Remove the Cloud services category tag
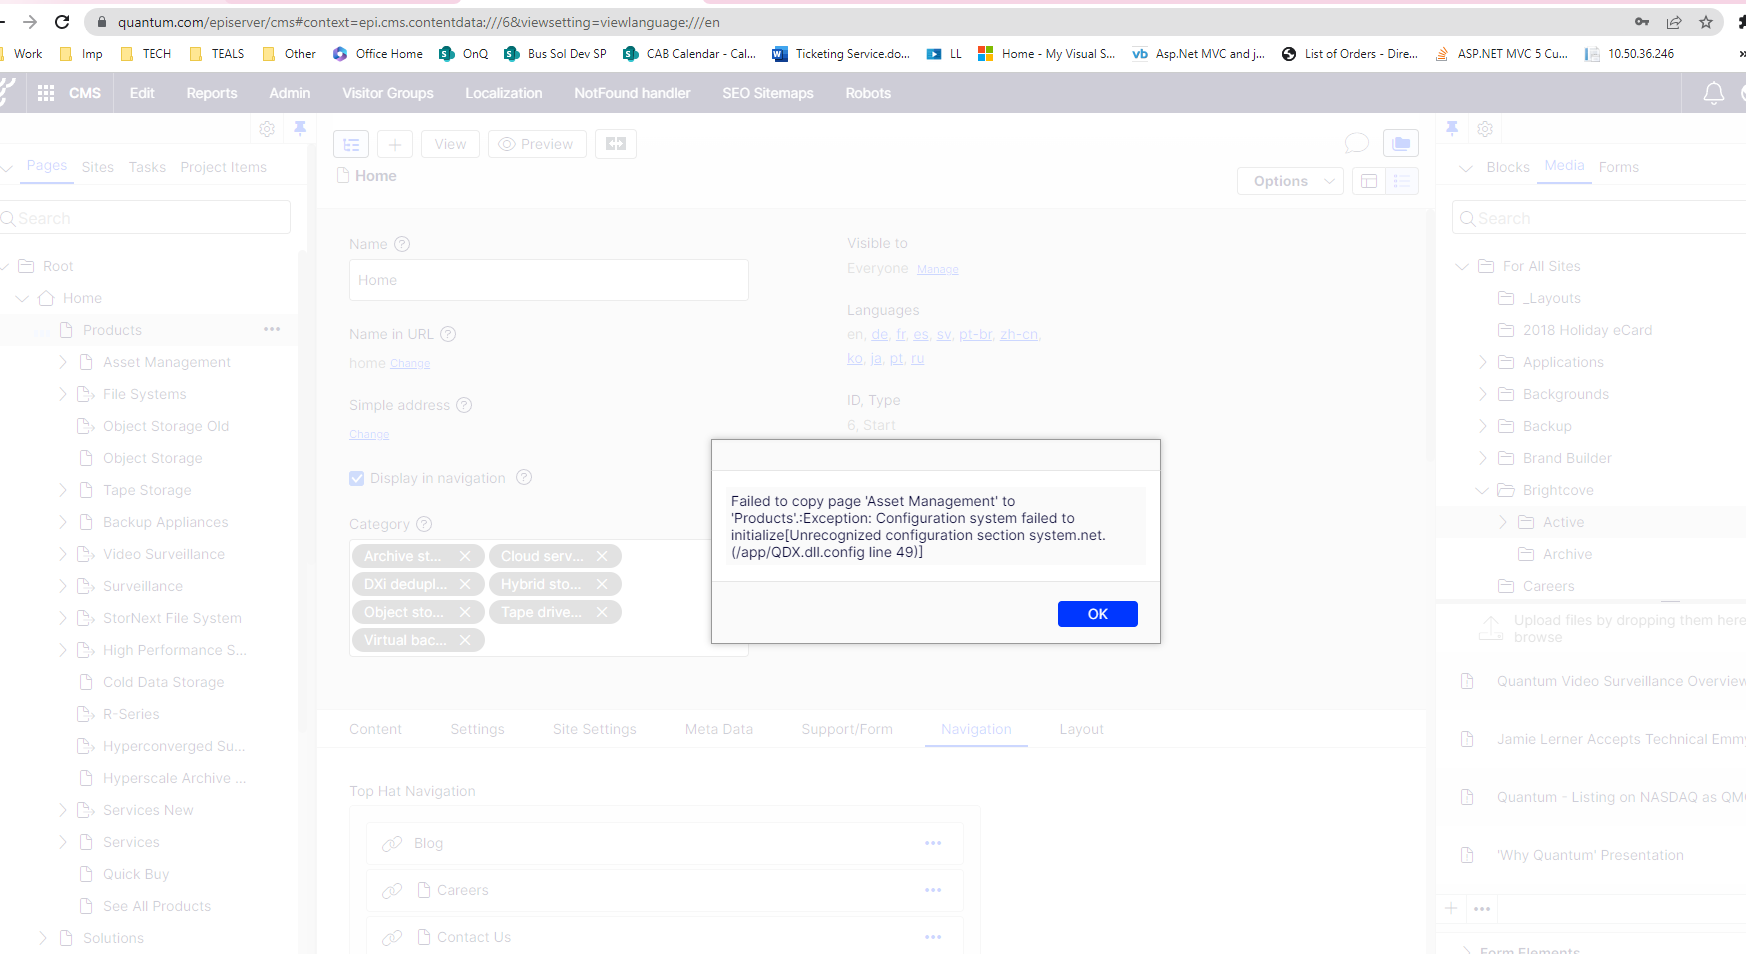Screen dimensions: 1746x954 (x=602, y=556)
